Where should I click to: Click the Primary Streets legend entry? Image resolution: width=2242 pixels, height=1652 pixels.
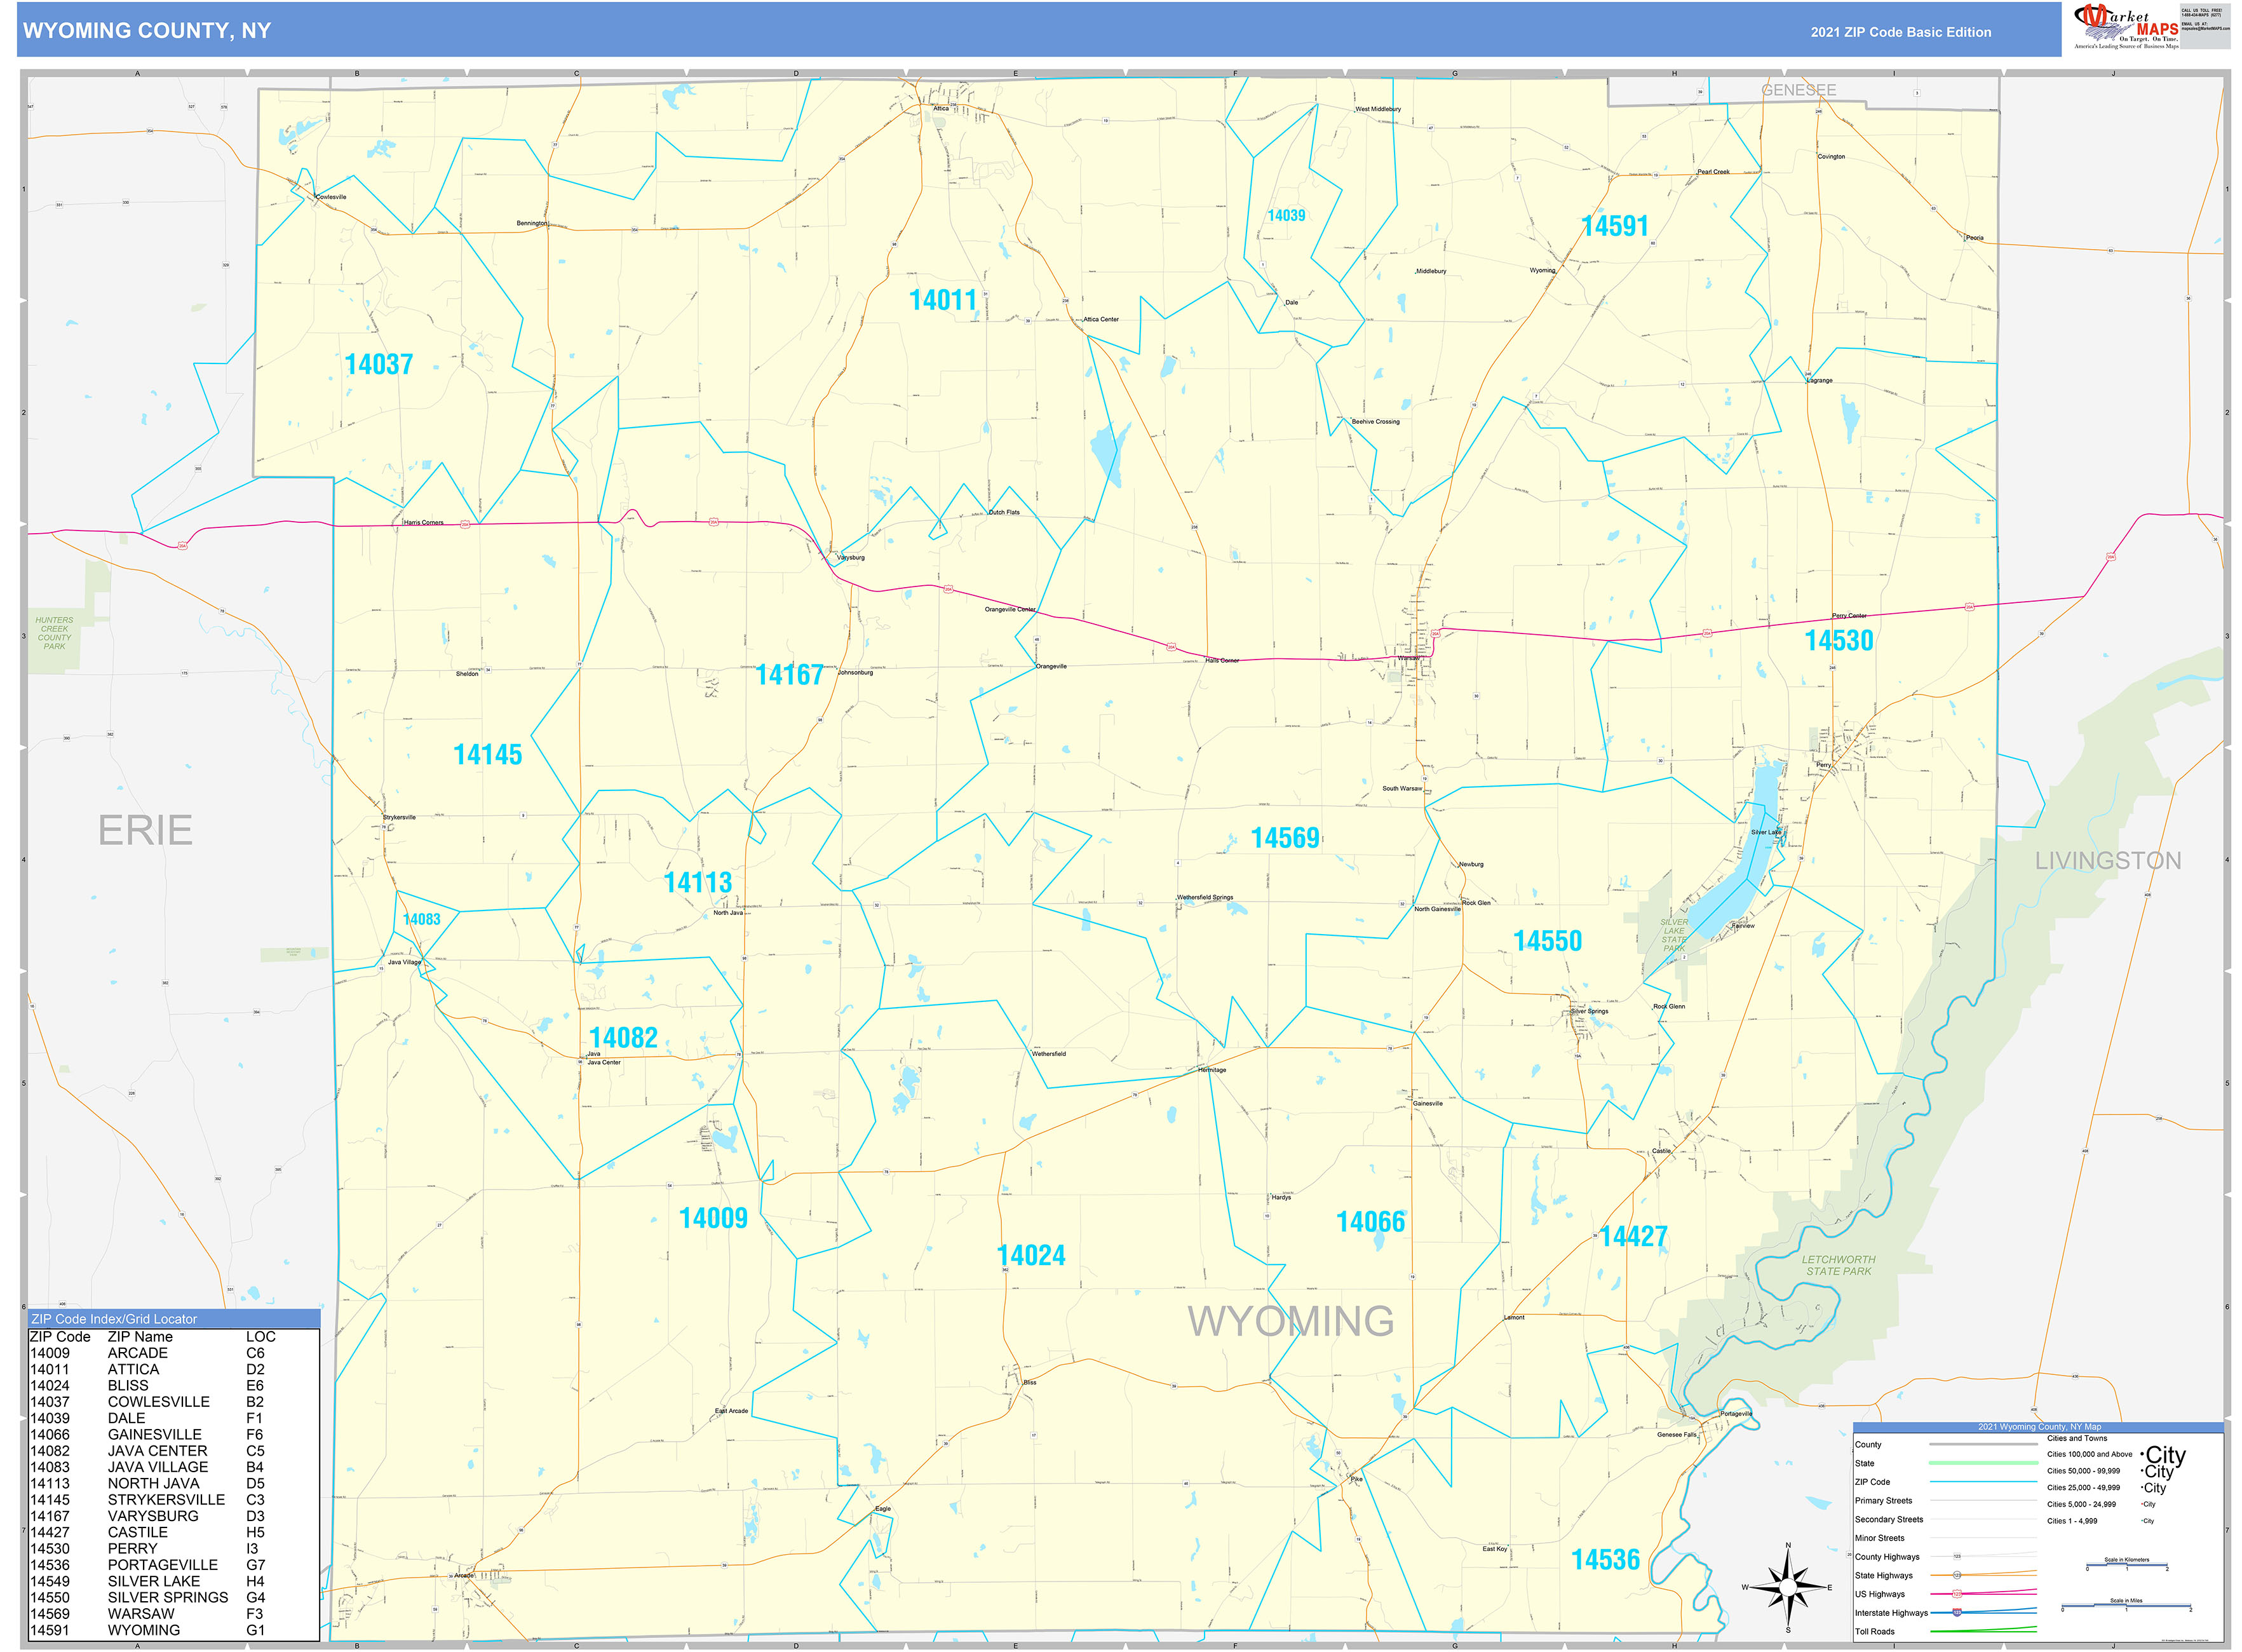(1946, 1500)
